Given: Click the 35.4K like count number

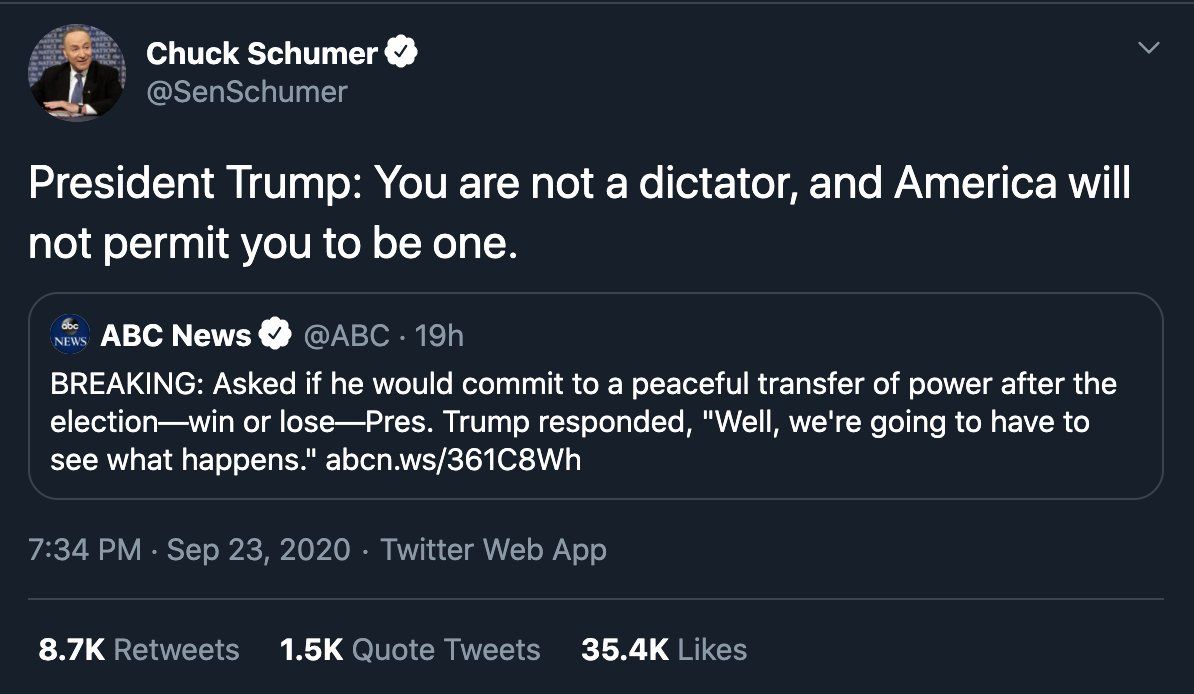Looking at the screenshot, I should tap(625, 650).
